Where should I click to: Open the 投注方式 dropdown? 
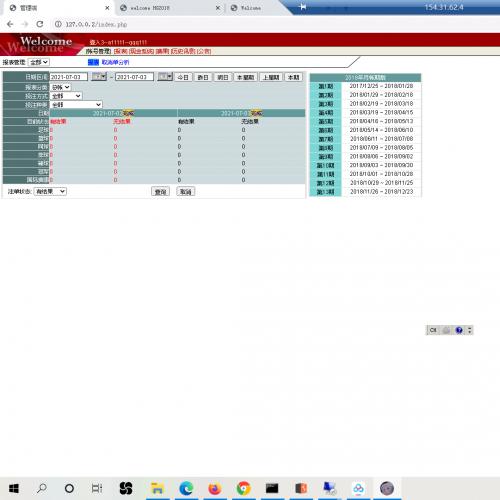click(66, 96)
